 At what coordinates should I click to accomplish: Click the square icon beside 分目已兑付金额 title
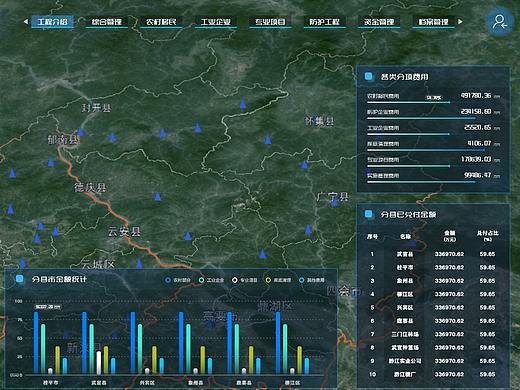point(369,214)
